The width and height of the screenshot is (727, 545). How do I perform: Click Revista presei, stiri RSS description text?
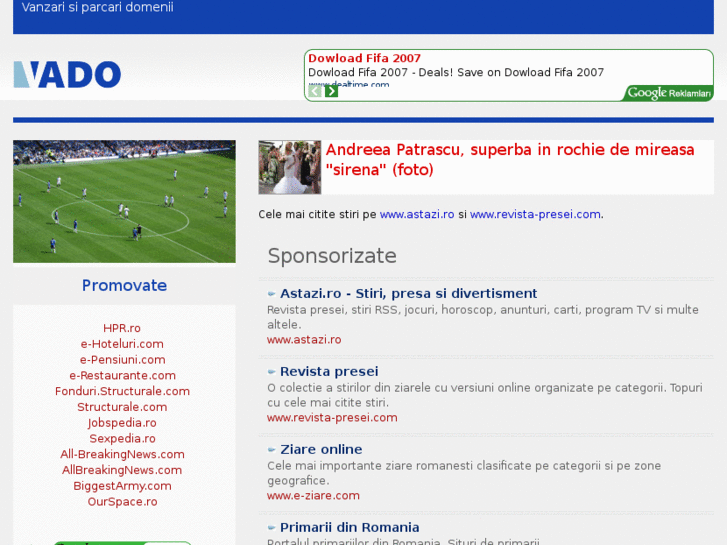click(x=483, y=317)
